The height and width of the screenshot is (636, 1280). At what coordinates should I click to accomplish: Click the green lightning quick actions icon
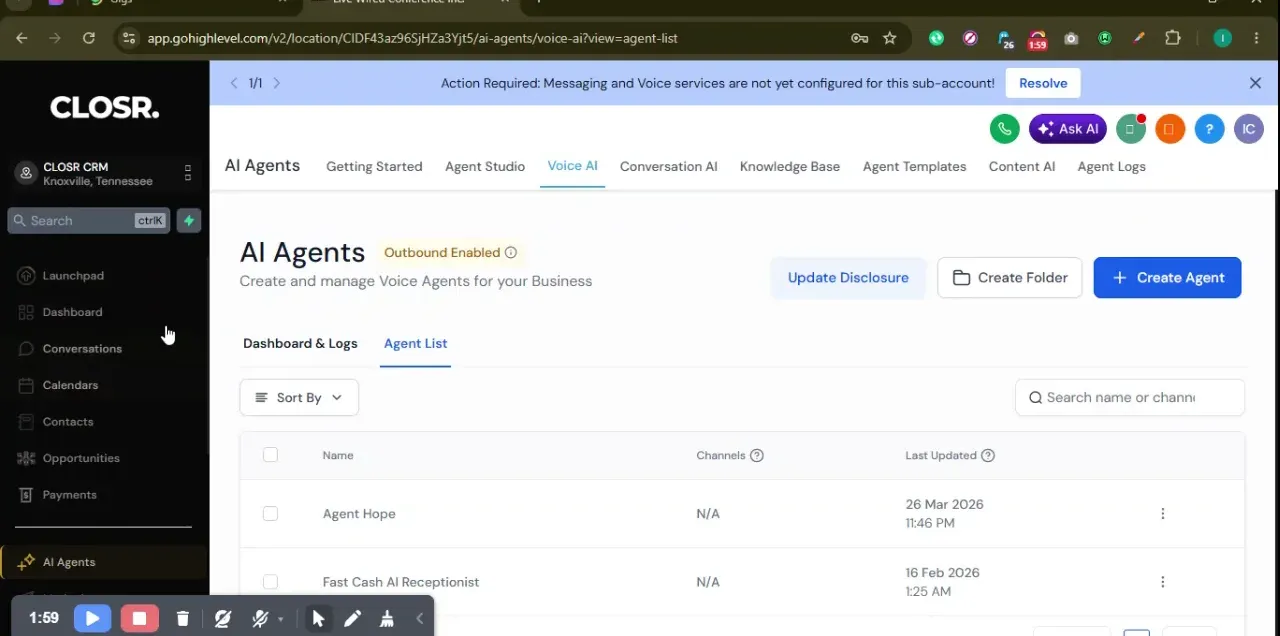[x=189, y=221]
